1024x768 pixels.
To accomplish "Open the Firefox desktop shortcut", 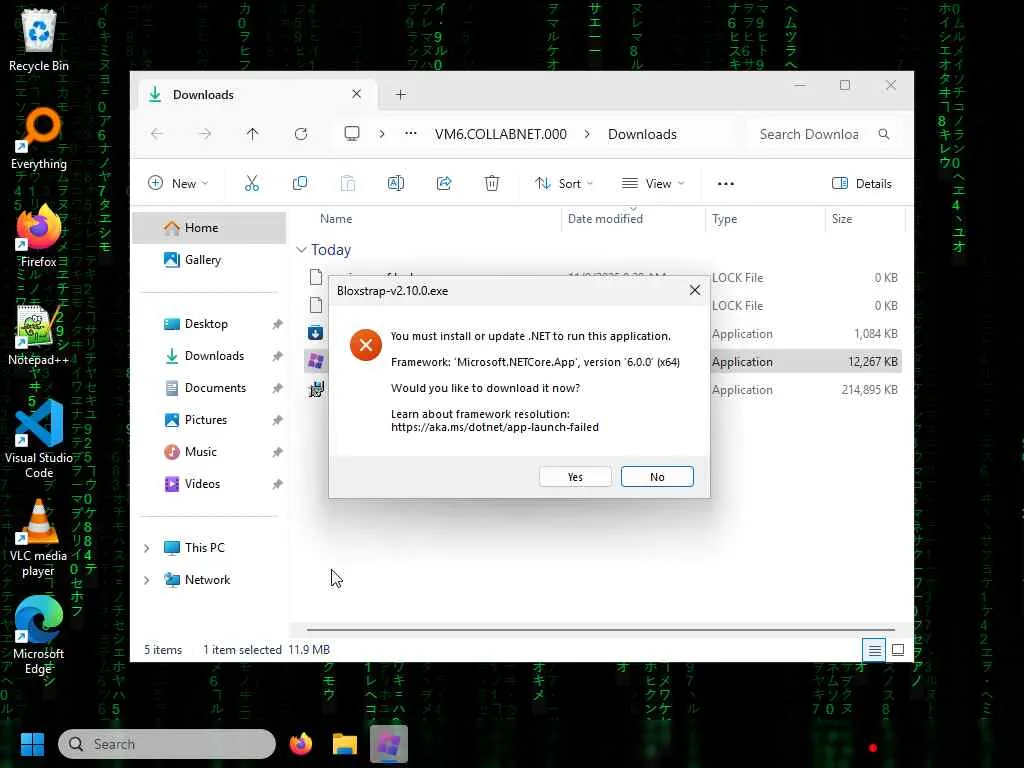I will pos(39,236).
